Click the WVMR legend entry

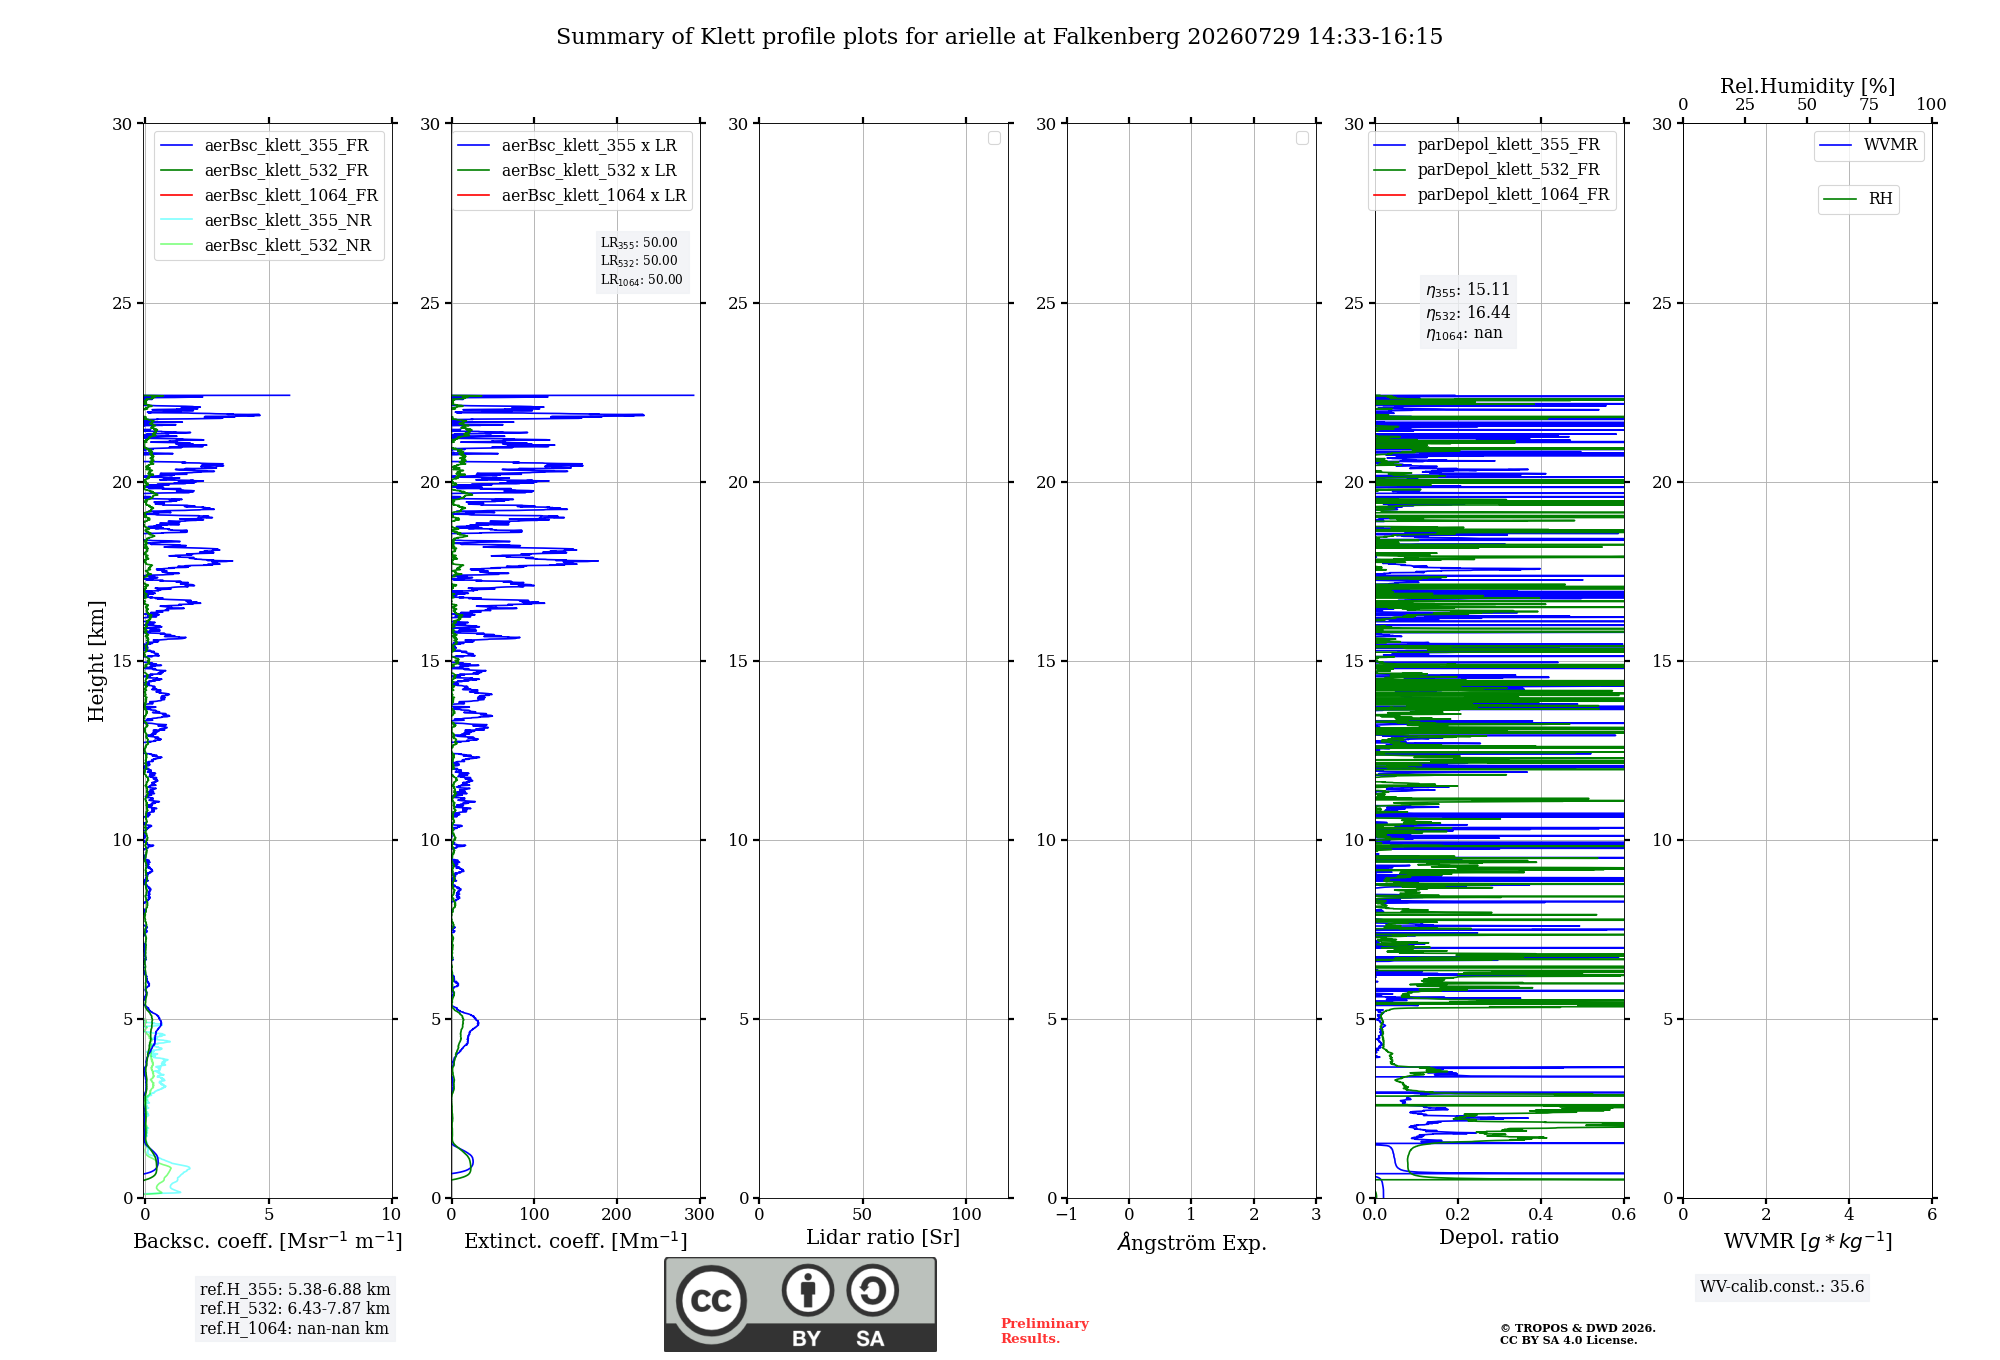[1869, 145]
